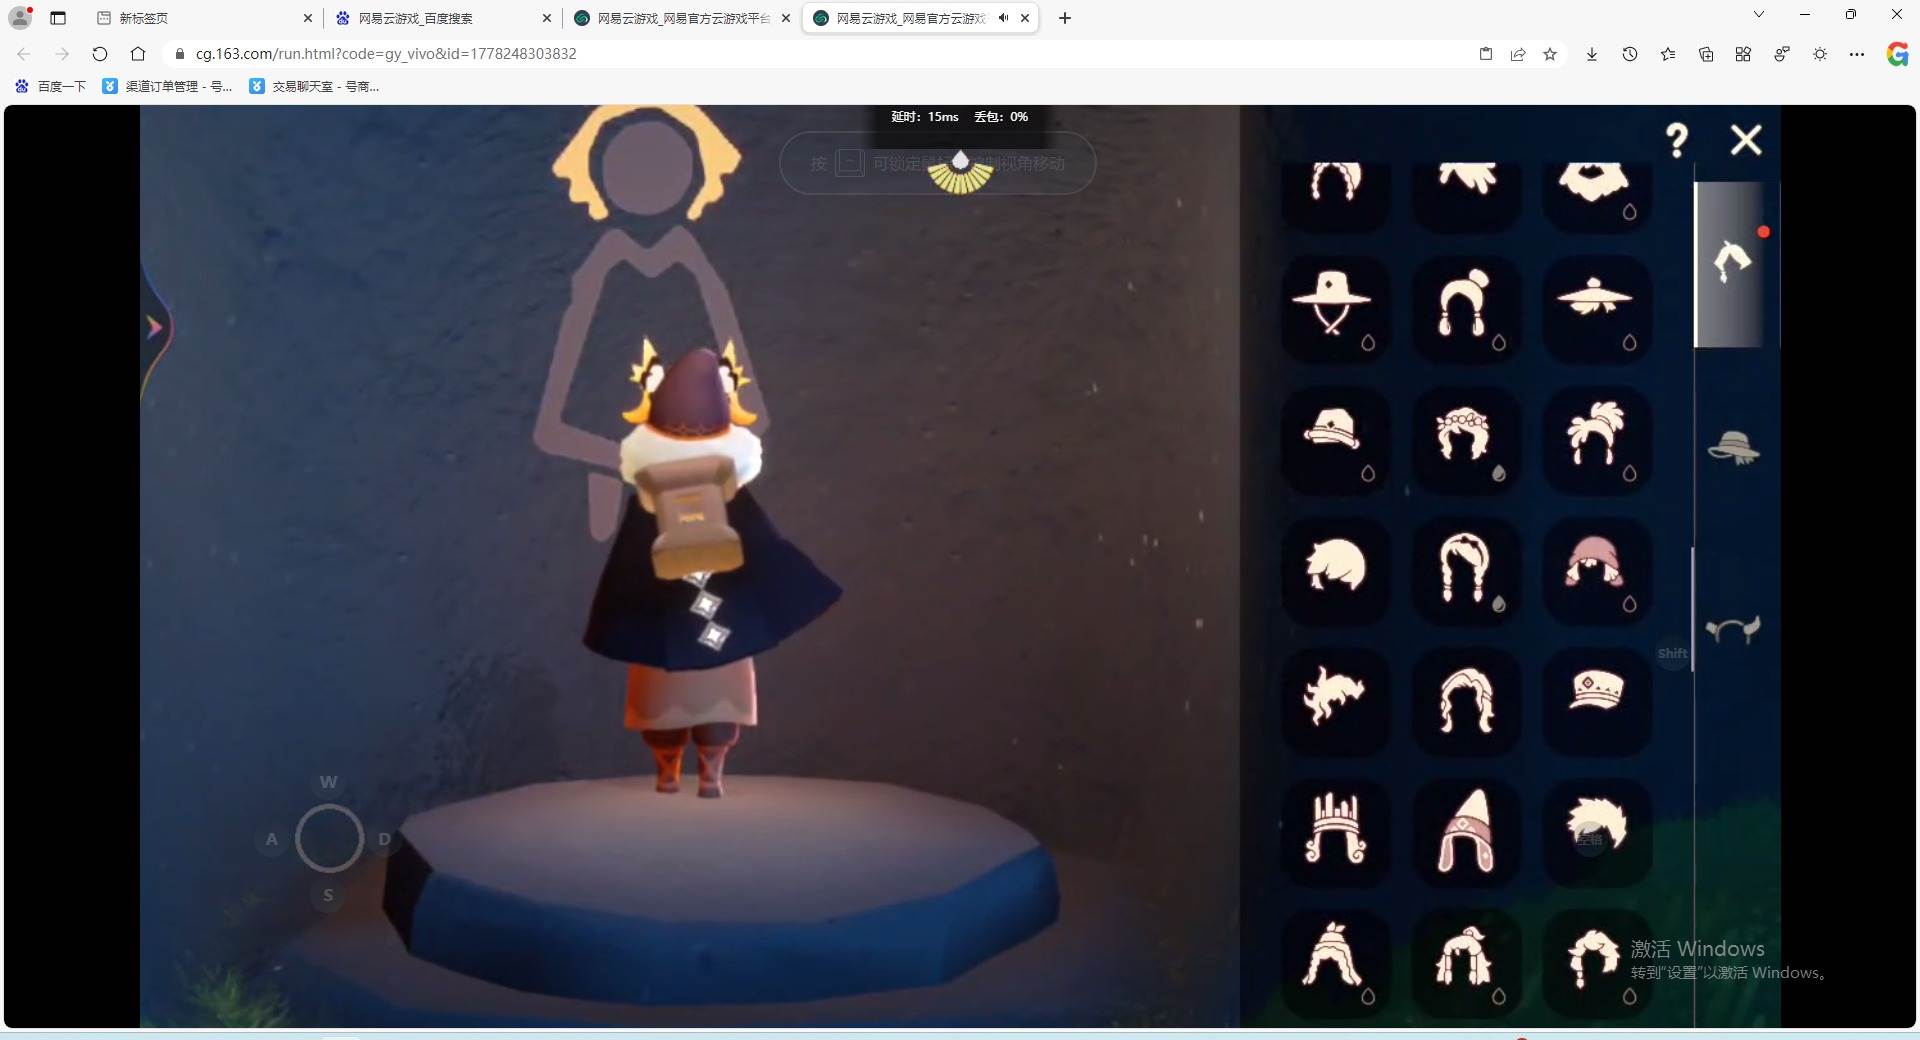Open the browser extensions grid icon
1920x1040 pixels.
1743,54
